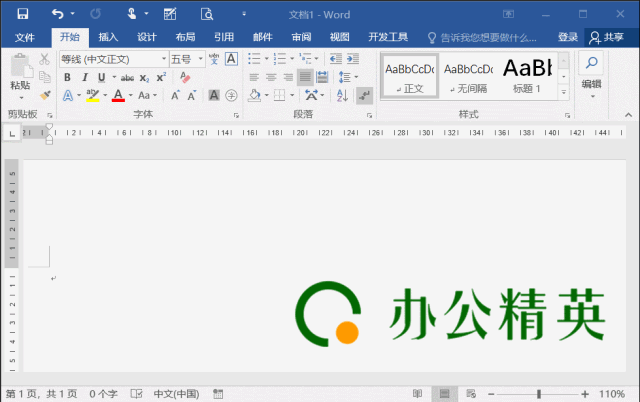Click the 登录 sign-in link
This screenshot has height=402, width=640.
tap(568, 38)
